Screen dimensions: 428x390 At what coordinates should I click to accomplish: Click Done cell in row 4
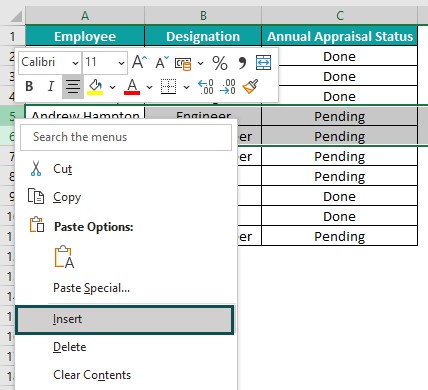click(x=340, y=96)
